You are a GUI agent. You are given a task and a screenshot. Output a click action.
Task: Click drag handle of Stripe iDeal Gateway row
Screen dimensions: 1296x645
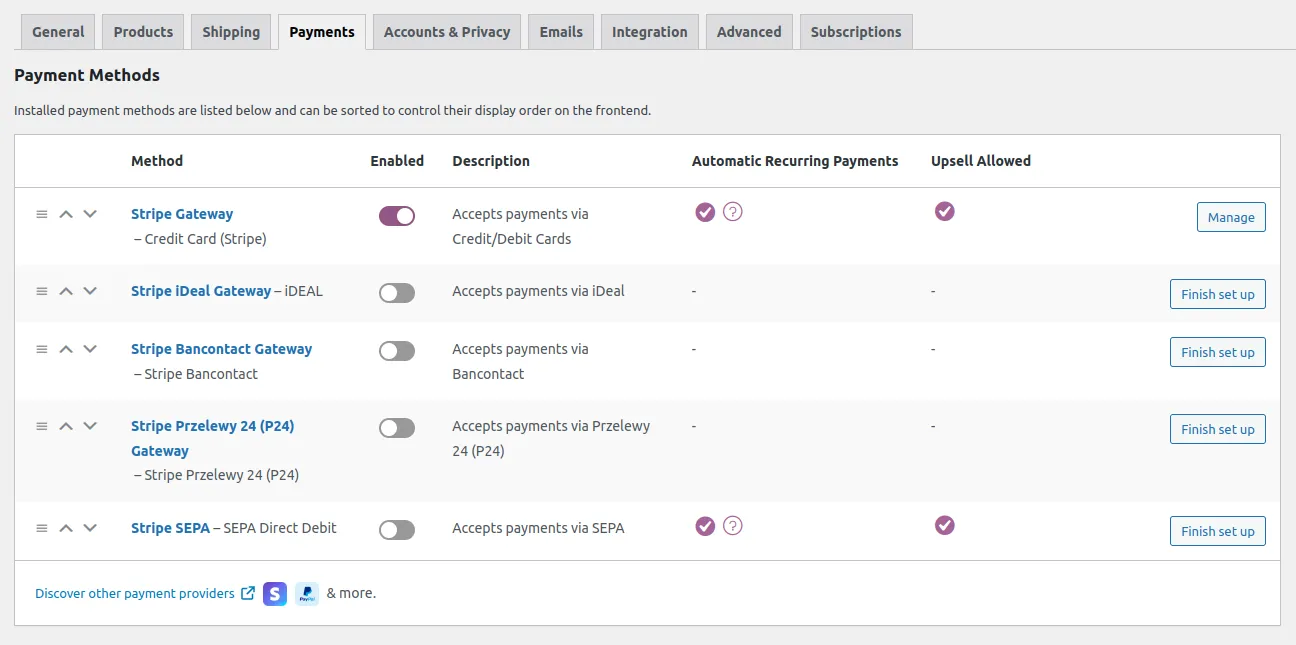click(x=42, y=291)
